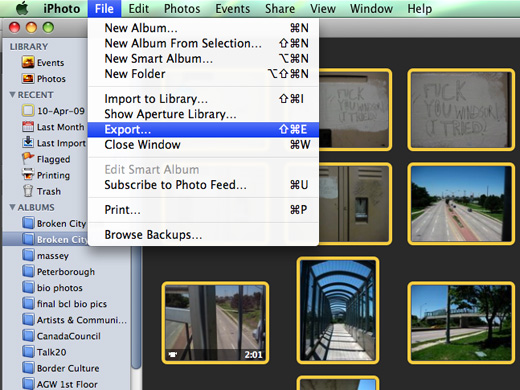Select Events icon in Library
This screenshot has height=390, width=520.
[28, 62]
